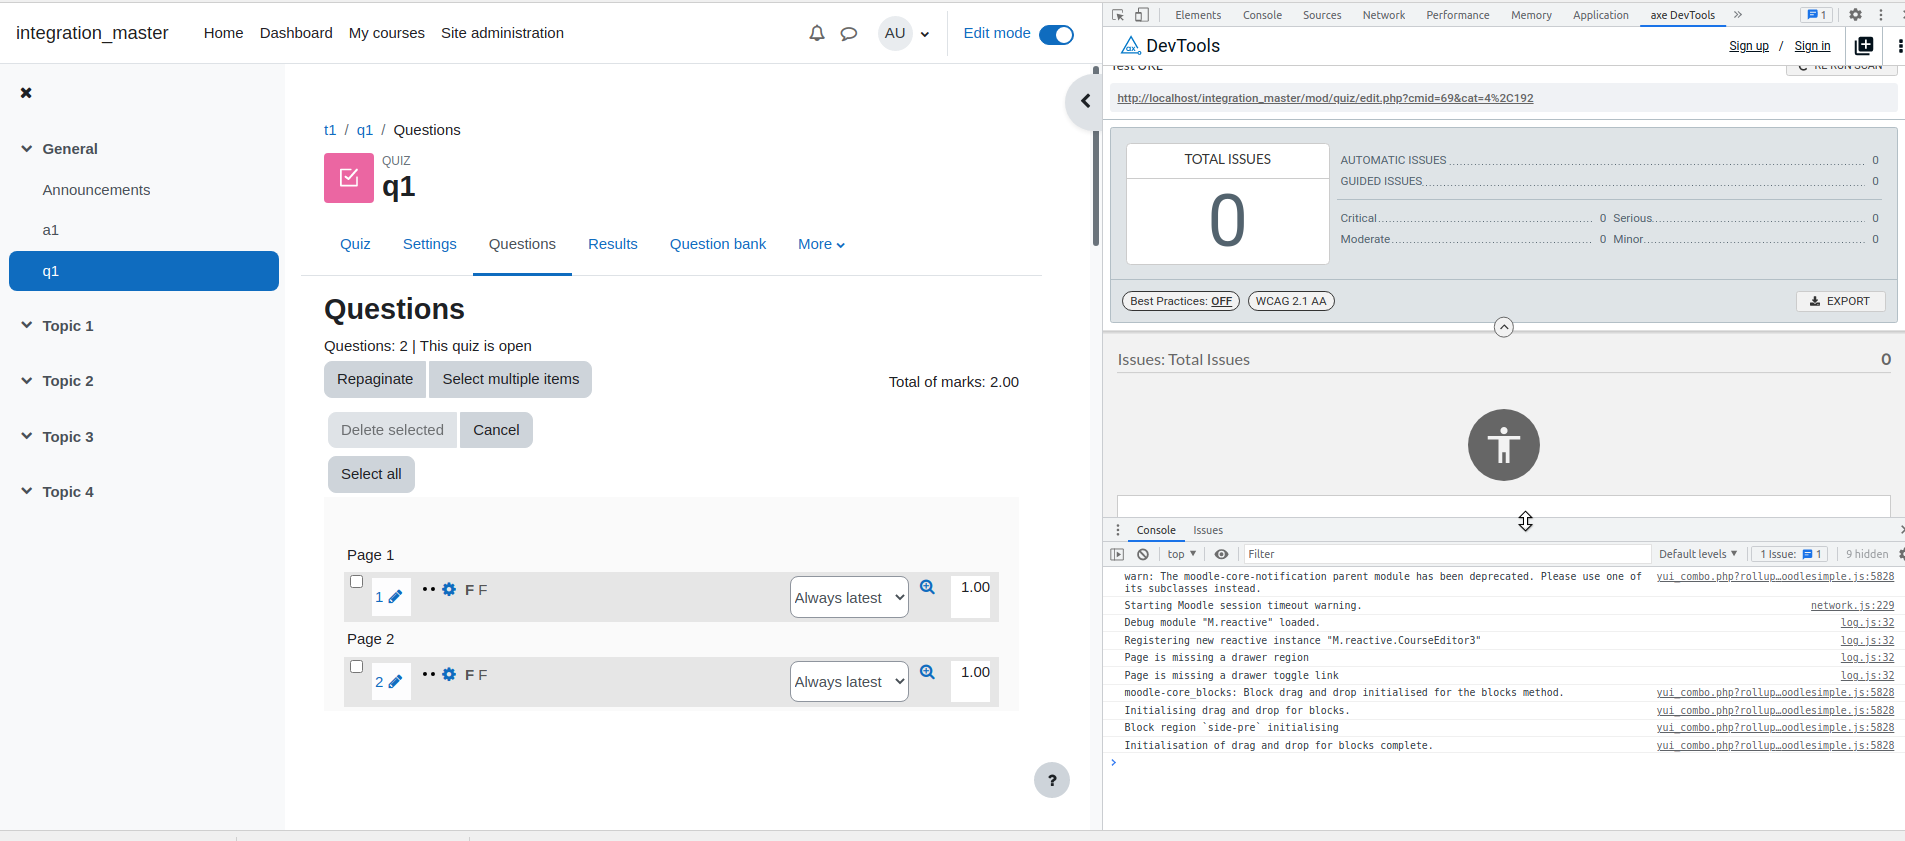The image size is (1905, 841).
Task: Open the help question mark button
Action: pos(1052,780)
